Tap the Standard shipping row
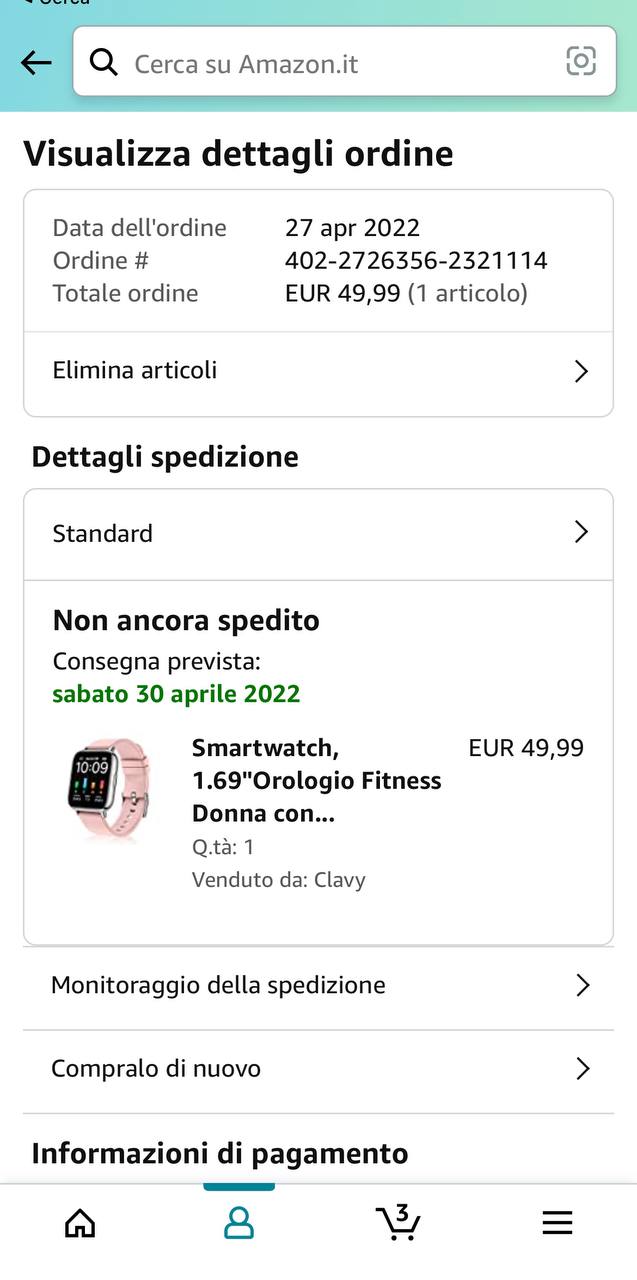 click(103, 533)
